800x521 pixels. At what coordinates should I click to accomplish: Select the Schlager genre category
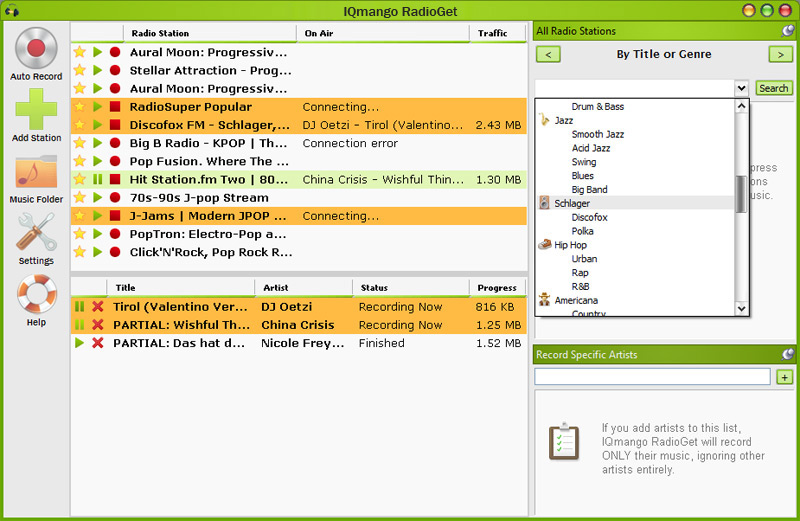click(572, 203)
